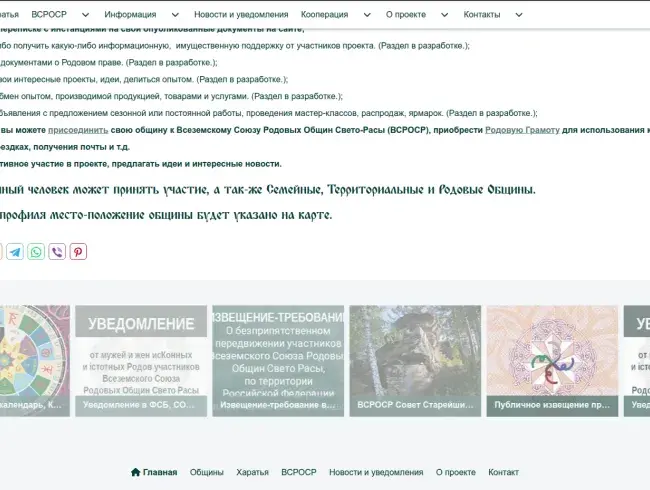This screenshot has width=650, height=490.
Task: Share the page via WhatsApp icon
Action: point(36,252)
